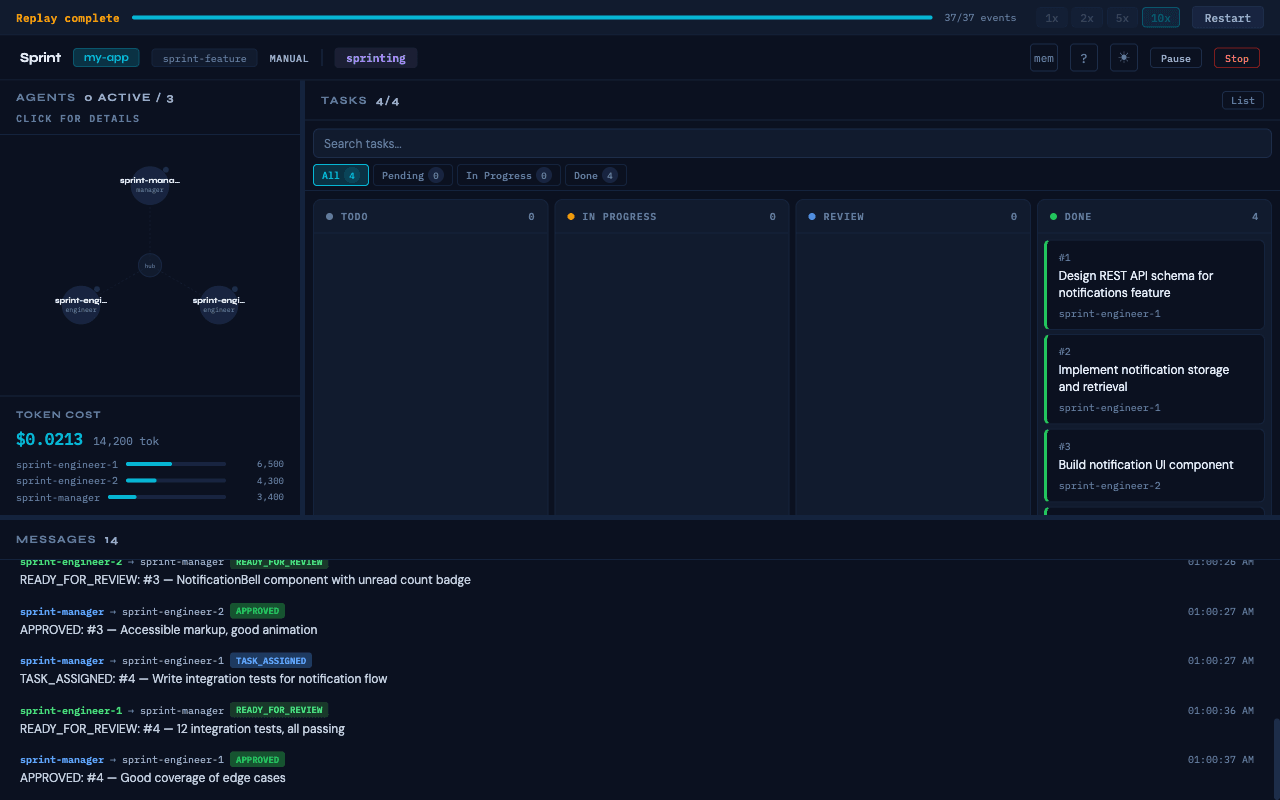Select the sprint-manager node in the agent graph

[x=150, y=185]
